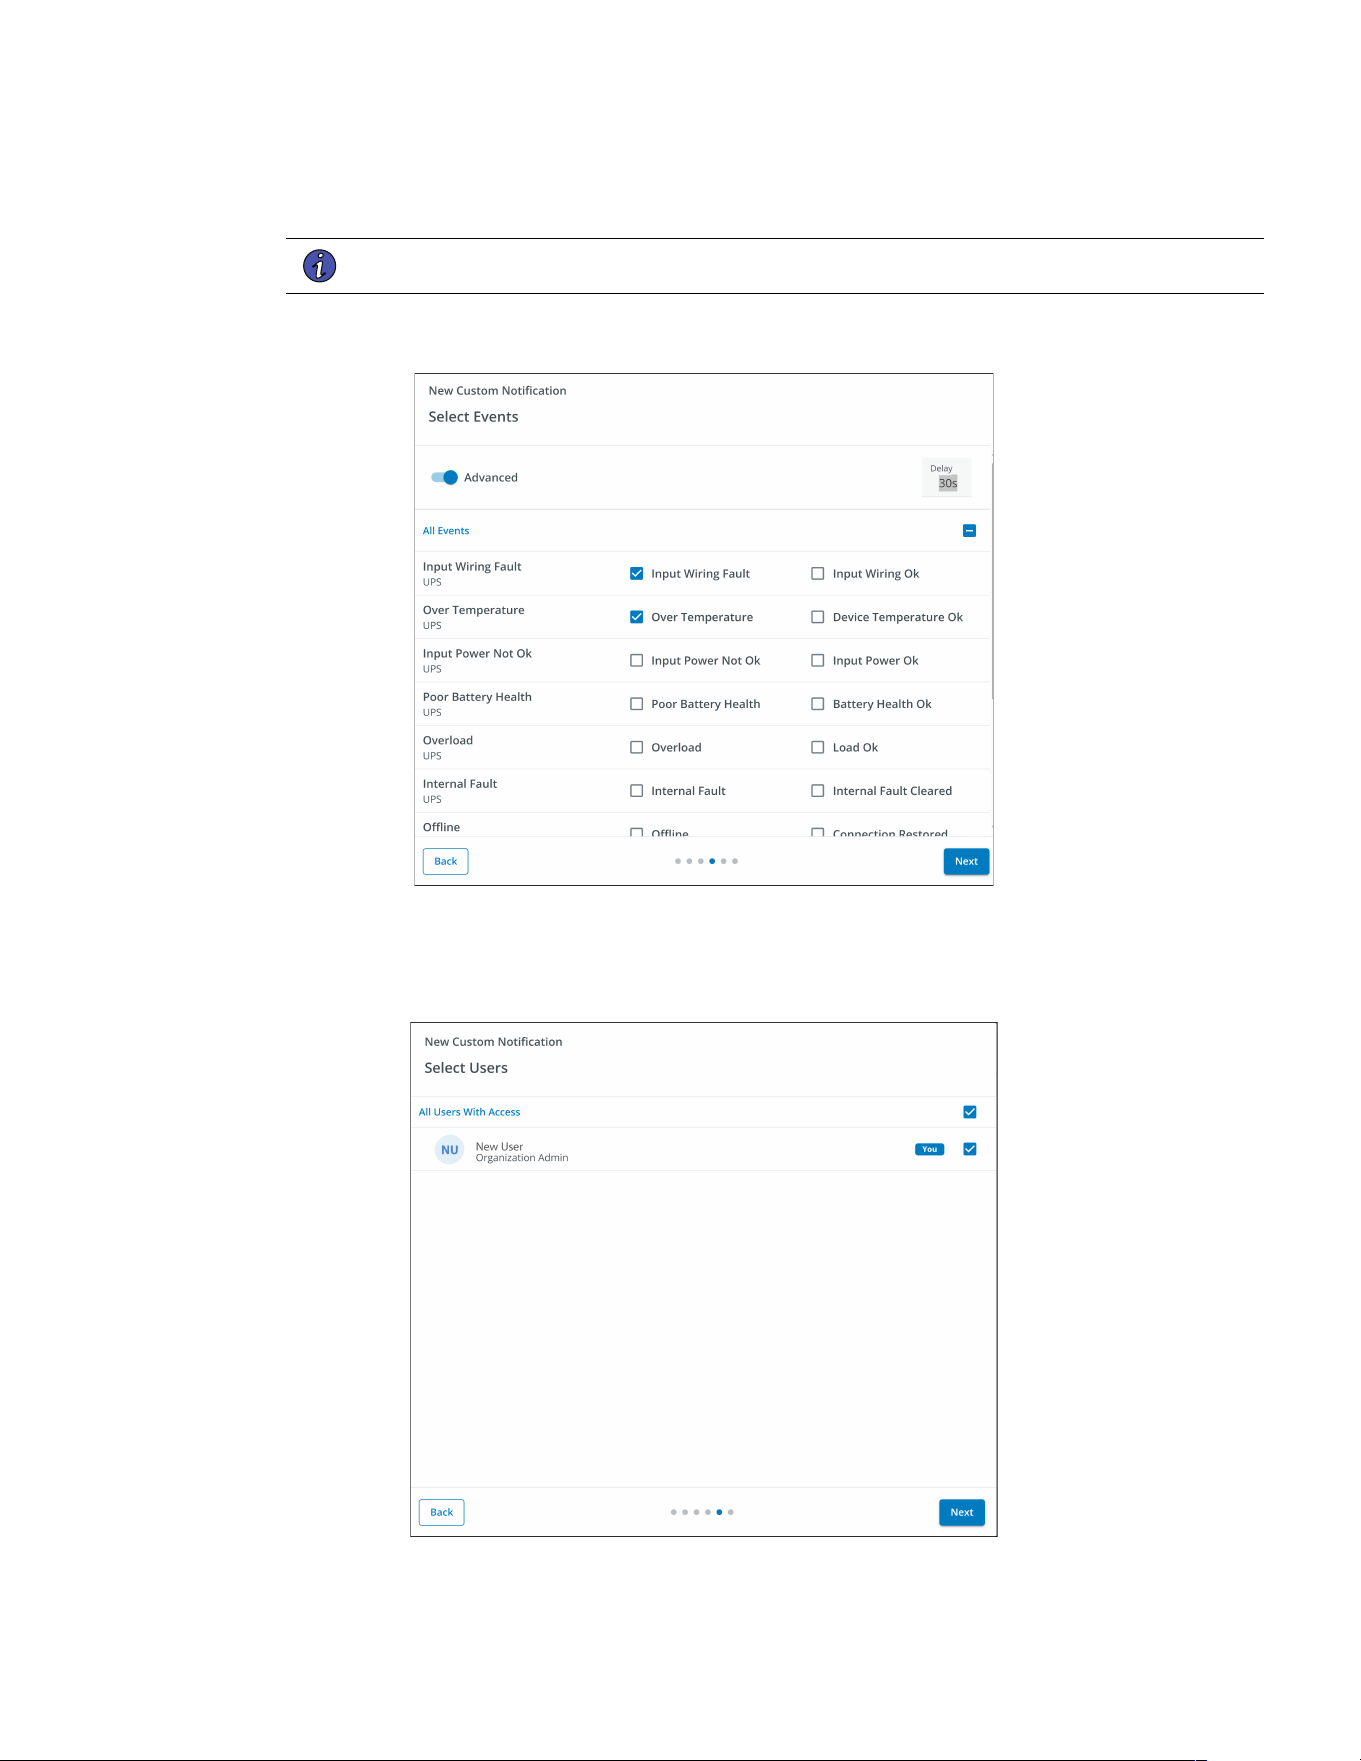This screenshot has height=1761, width=1361.
Task: Click the Select Events scrollbar
Action: click(992, 580)
